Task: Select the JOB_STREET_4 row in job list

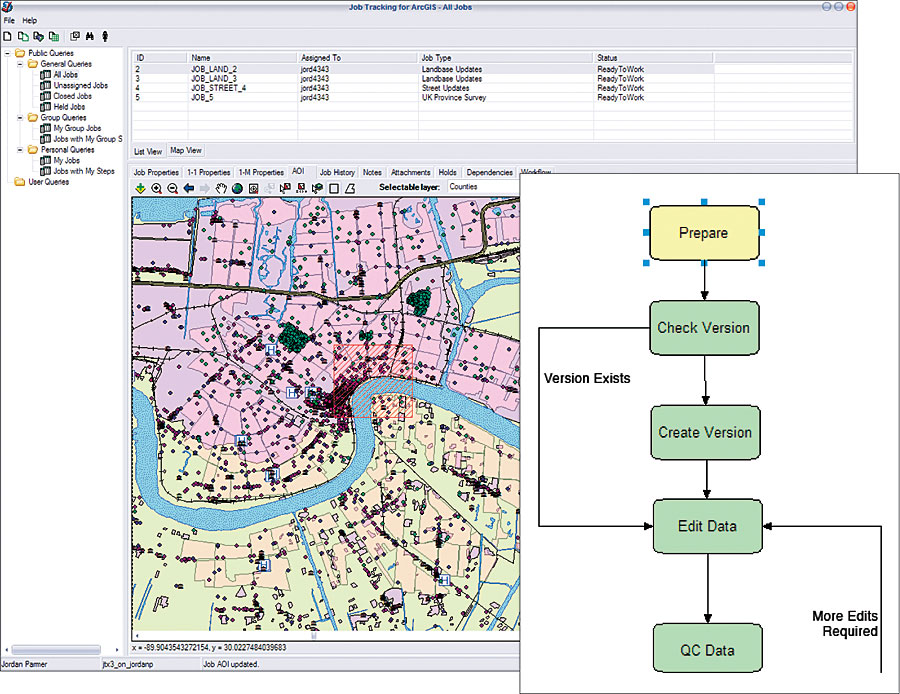Action: (x=423, y=88)
